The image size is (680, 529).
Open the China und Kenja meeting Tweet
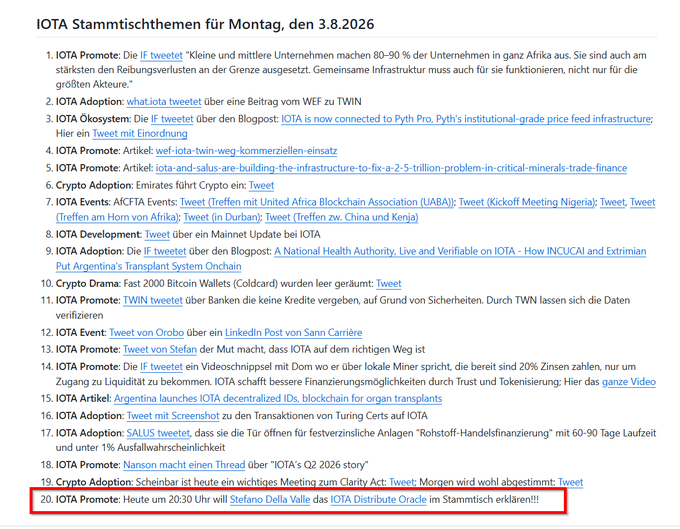click(342, 217)
